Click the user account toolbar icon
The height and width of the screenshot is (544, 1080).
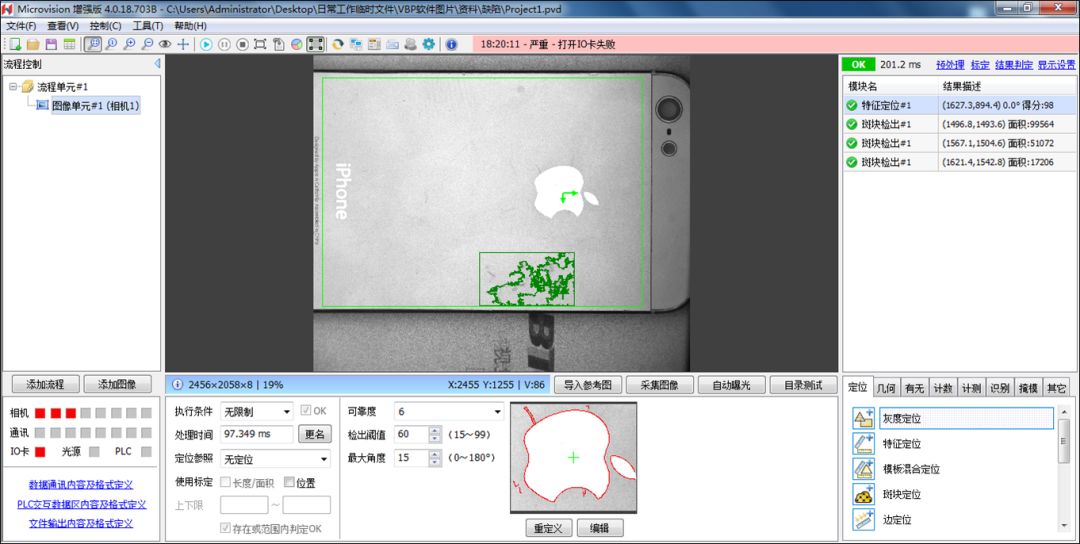click(x=411, y=44)
